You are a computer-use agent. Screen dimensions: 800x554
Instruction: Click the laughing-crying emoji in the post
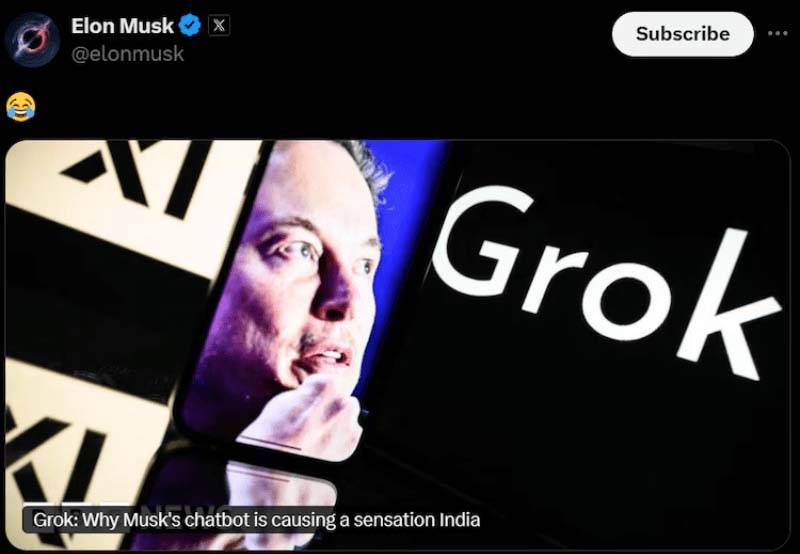coord(21,107)
